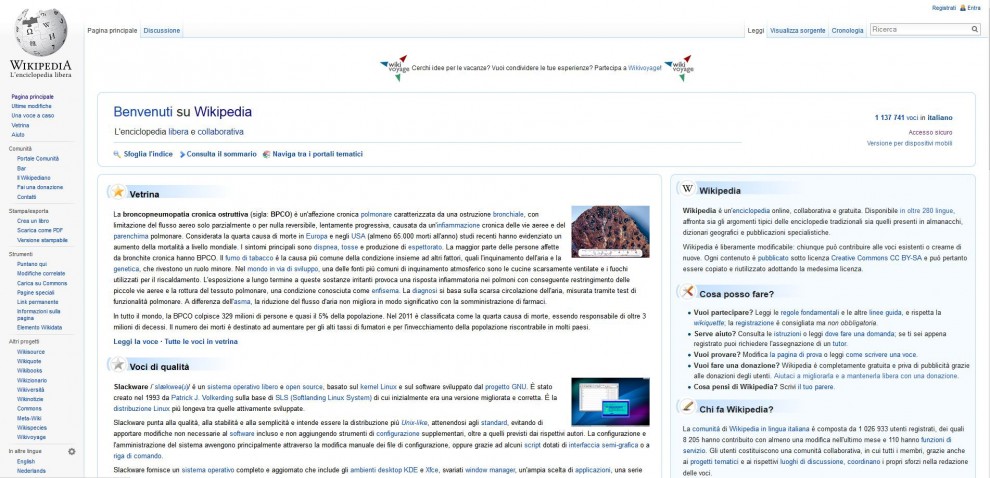Click the left Wikivoyage logo in banner
The height and width of the screenshot is (478, 990).
(395, 68)
